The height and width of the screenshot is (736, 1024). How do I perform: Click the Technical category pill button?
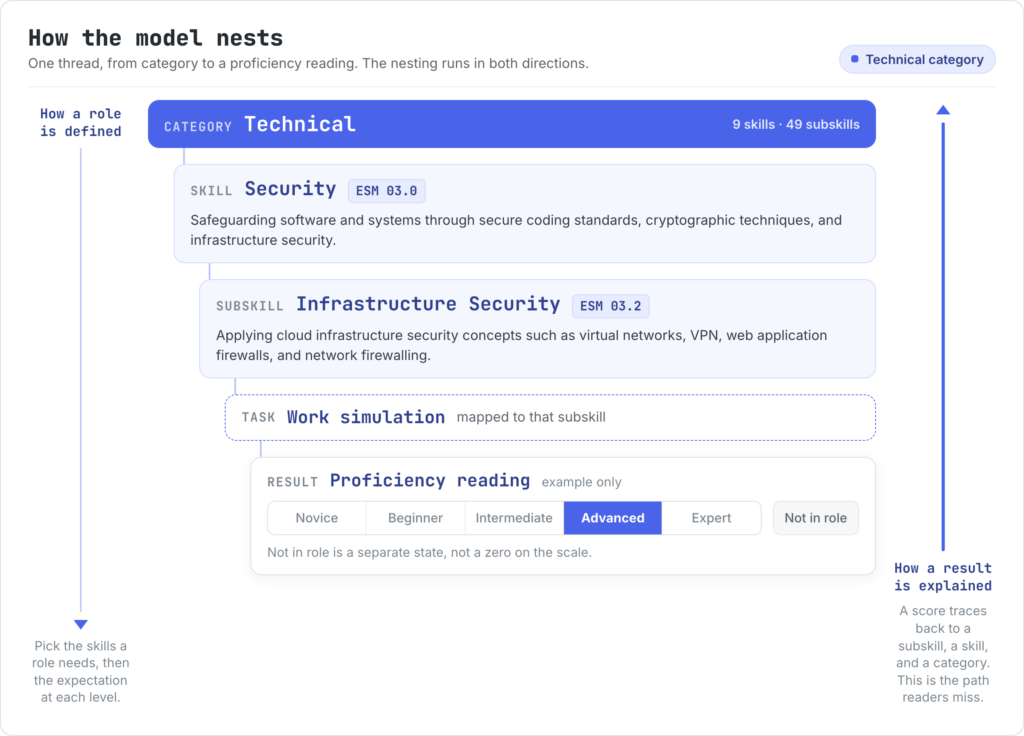pos(918,59)
